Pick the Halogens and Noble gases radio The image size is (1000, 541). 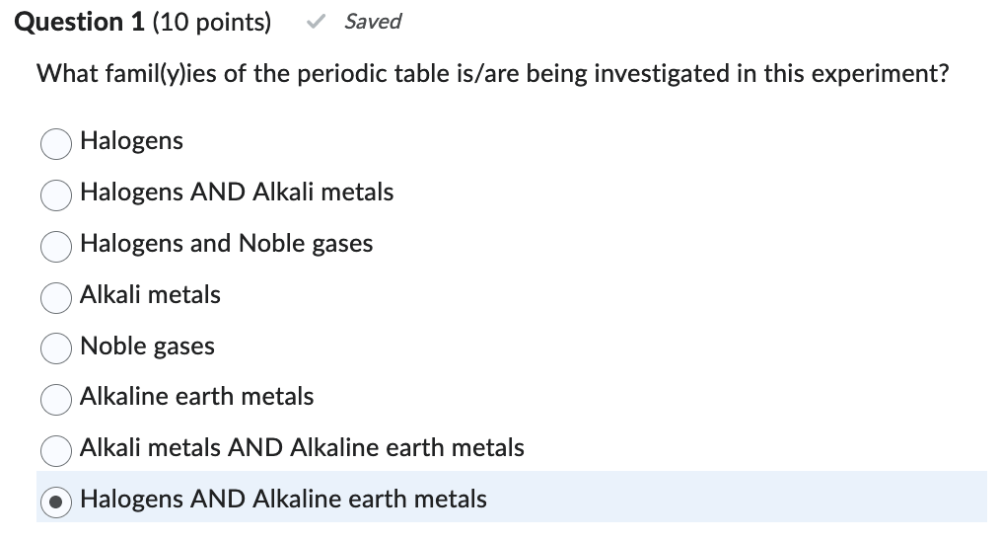click(x=56, y=245)
